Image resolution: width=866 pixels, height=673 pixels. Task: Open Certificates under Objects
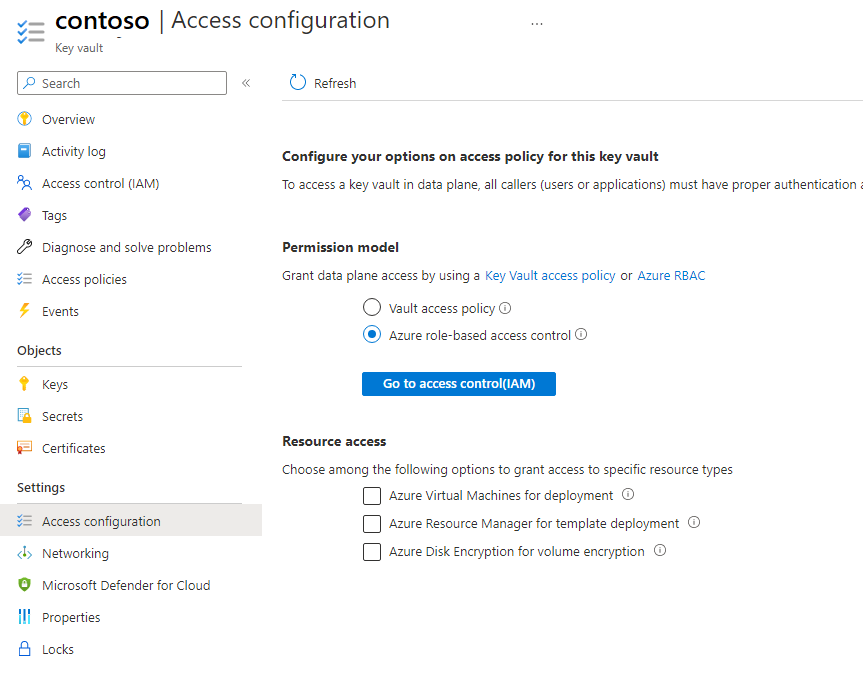(x=73, y=448)
